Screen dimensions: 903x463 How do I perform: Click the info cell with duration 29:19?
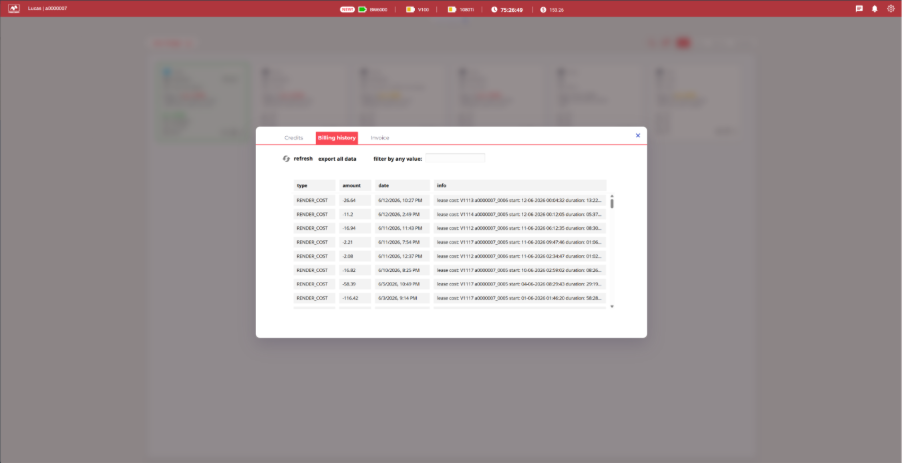[520, 284]
